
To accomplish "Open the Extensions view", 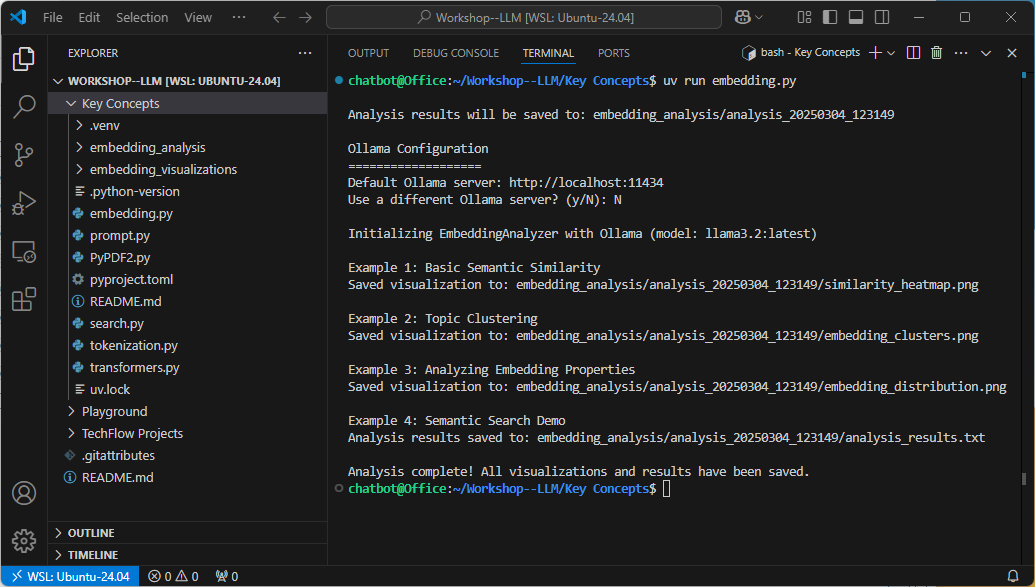I will pos(24,299).
